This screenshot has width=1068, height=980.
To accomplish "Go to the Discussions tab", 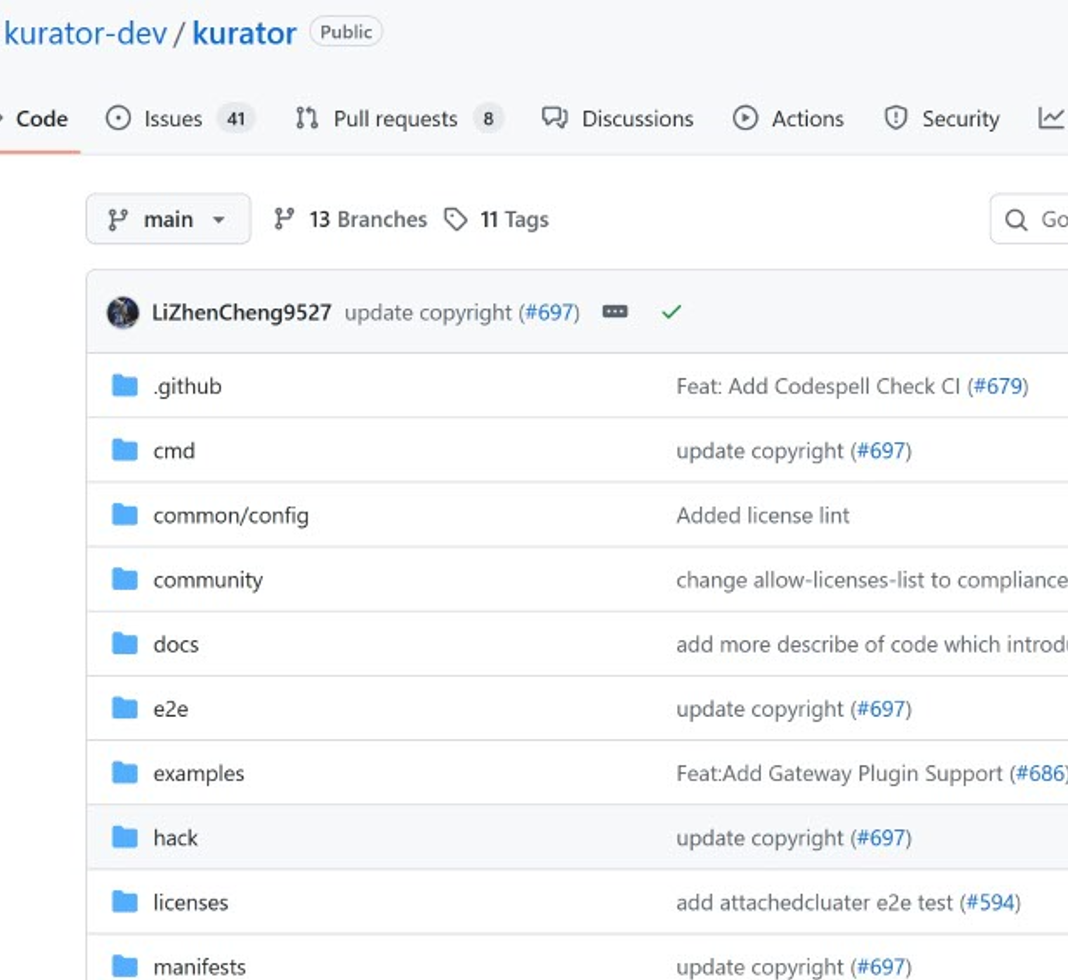I will (617, 118).
